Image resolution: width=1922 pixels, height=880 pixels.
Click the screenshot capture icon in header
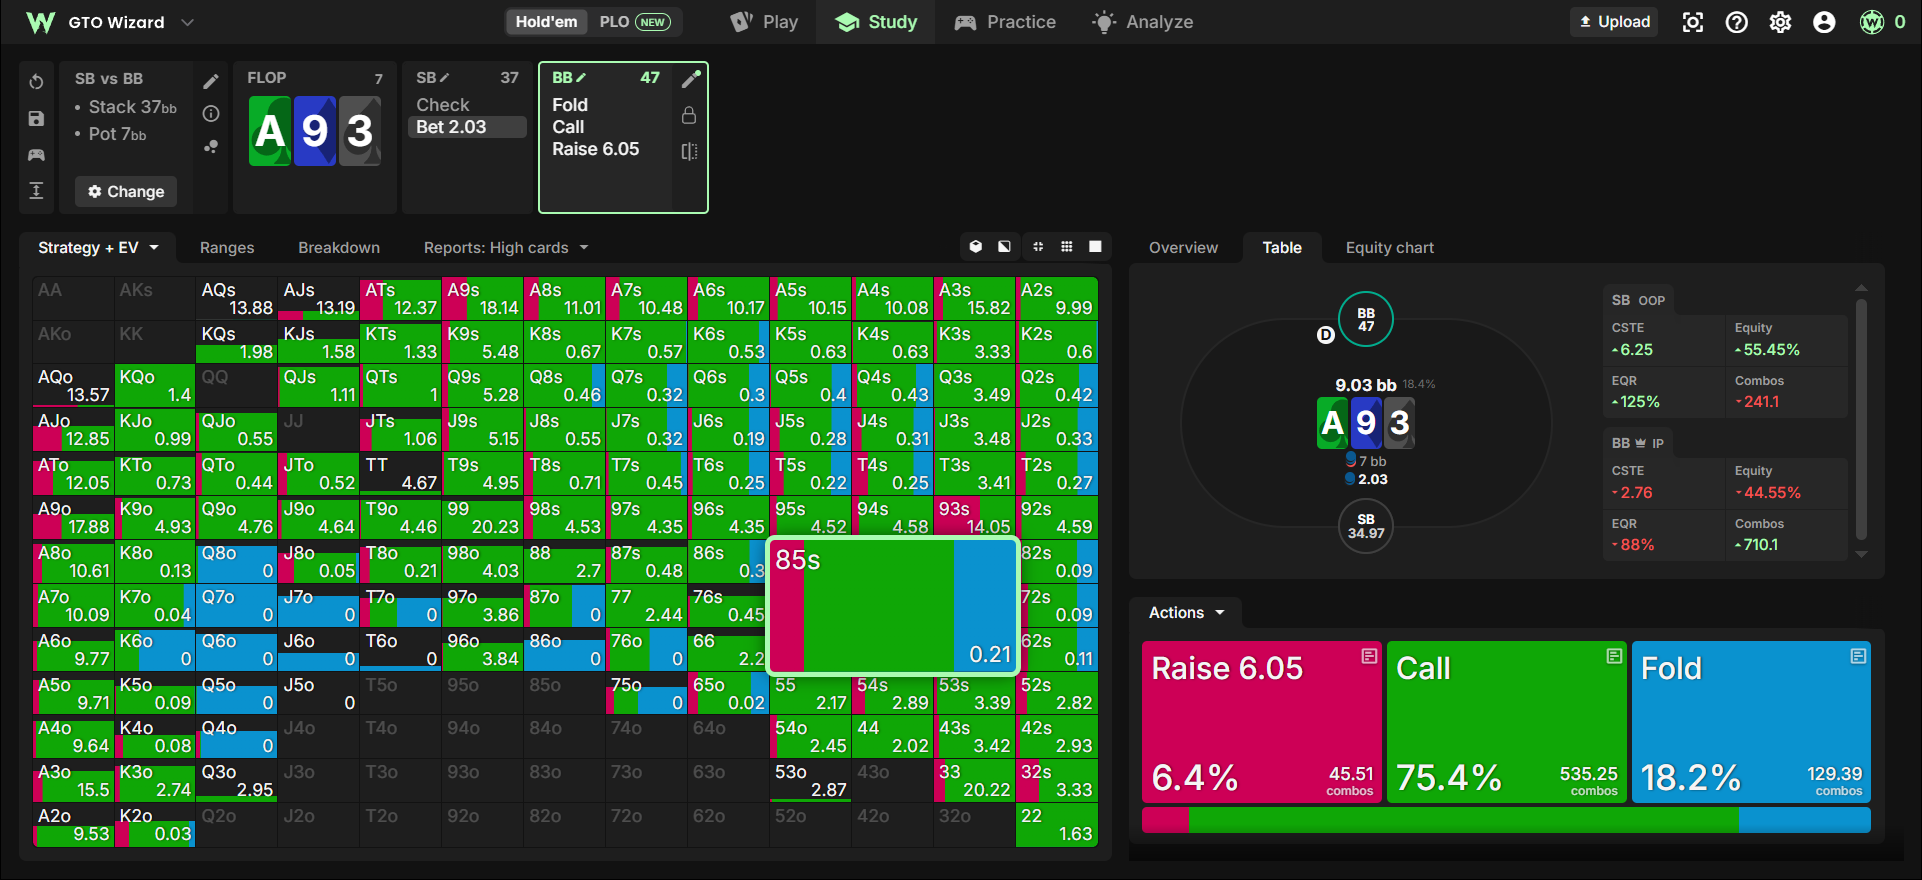pos(1693,22)
